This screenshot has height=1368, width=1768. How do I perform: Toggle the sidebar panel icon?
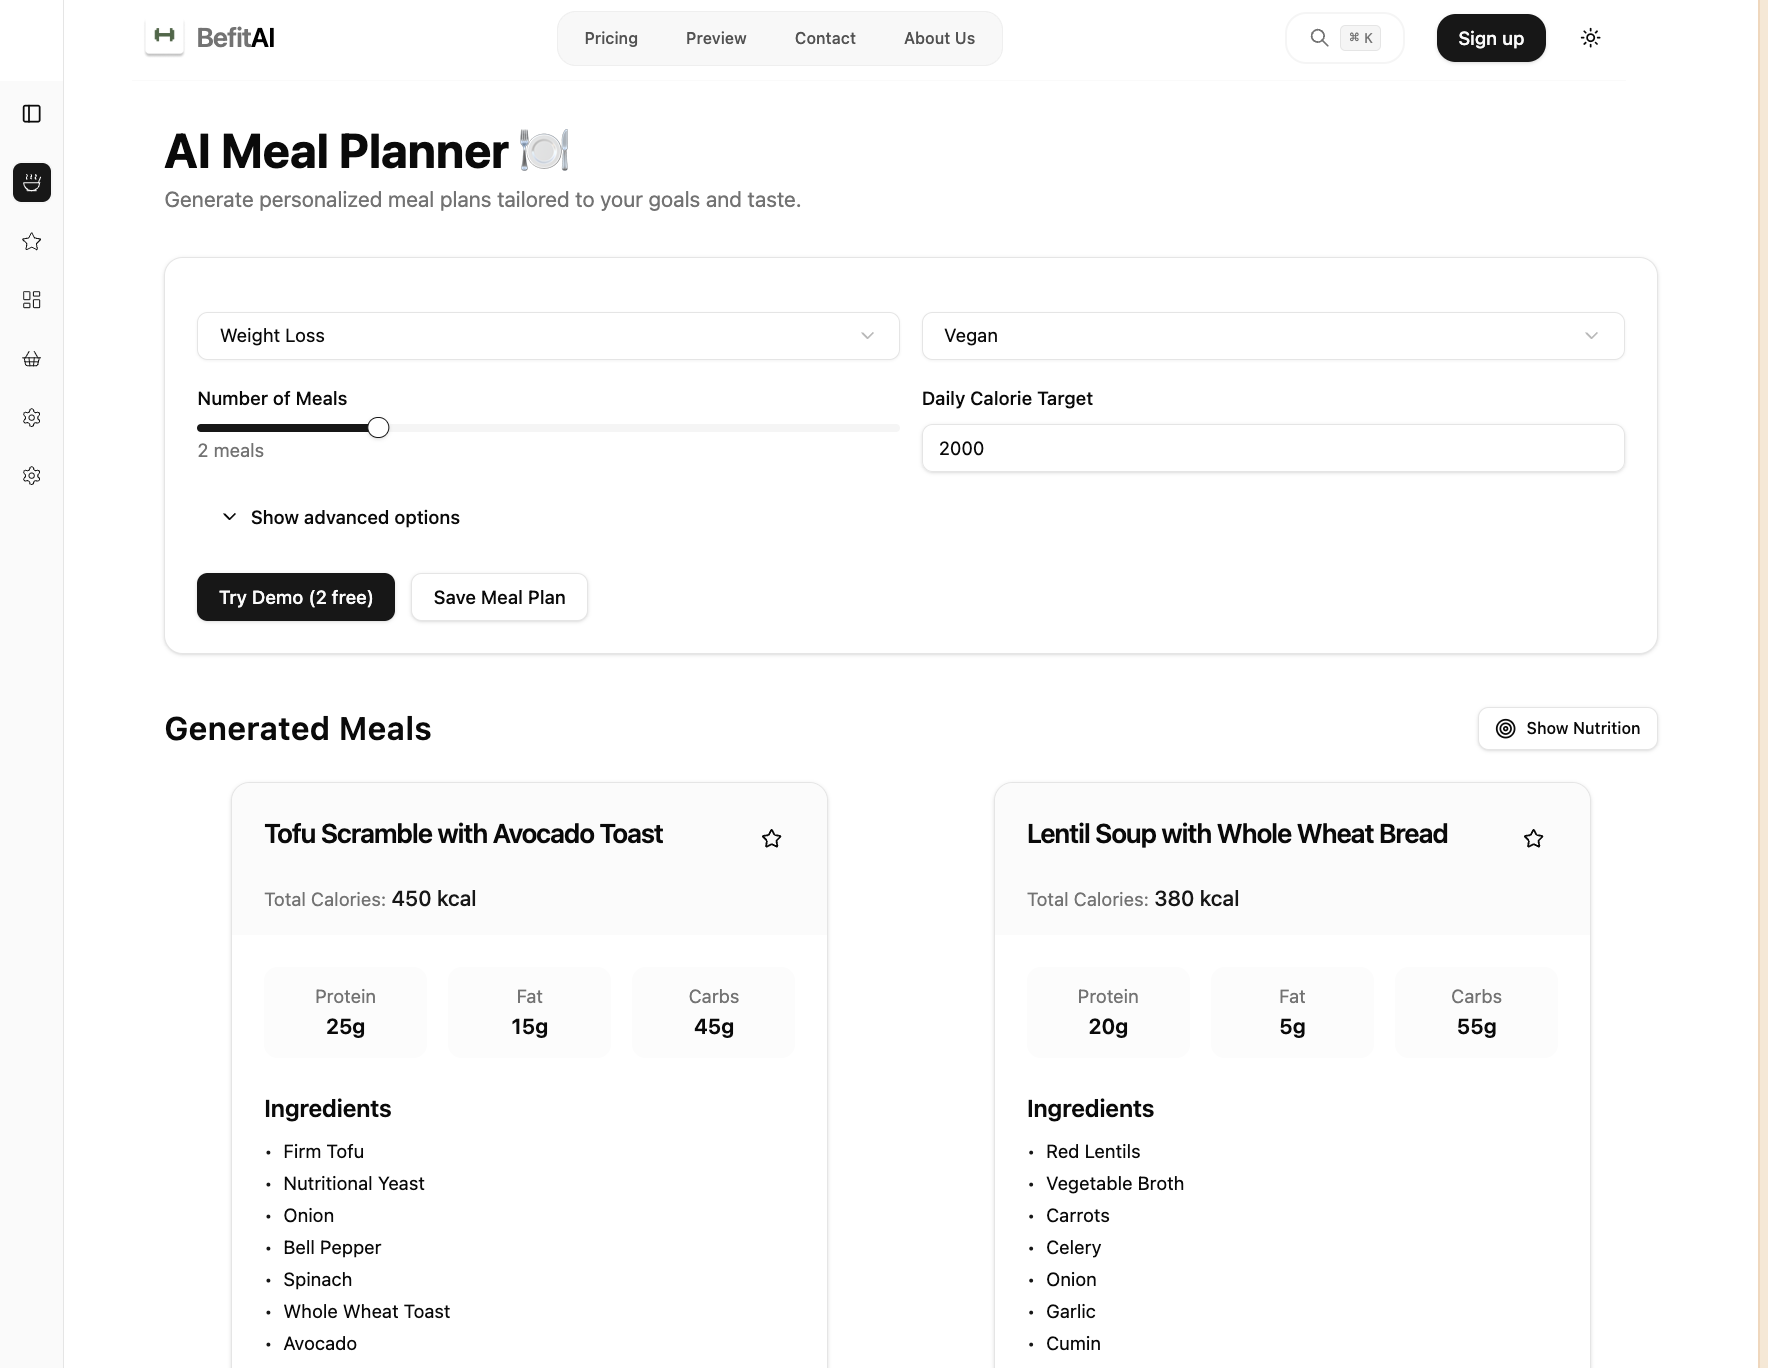tap(32, 114)
